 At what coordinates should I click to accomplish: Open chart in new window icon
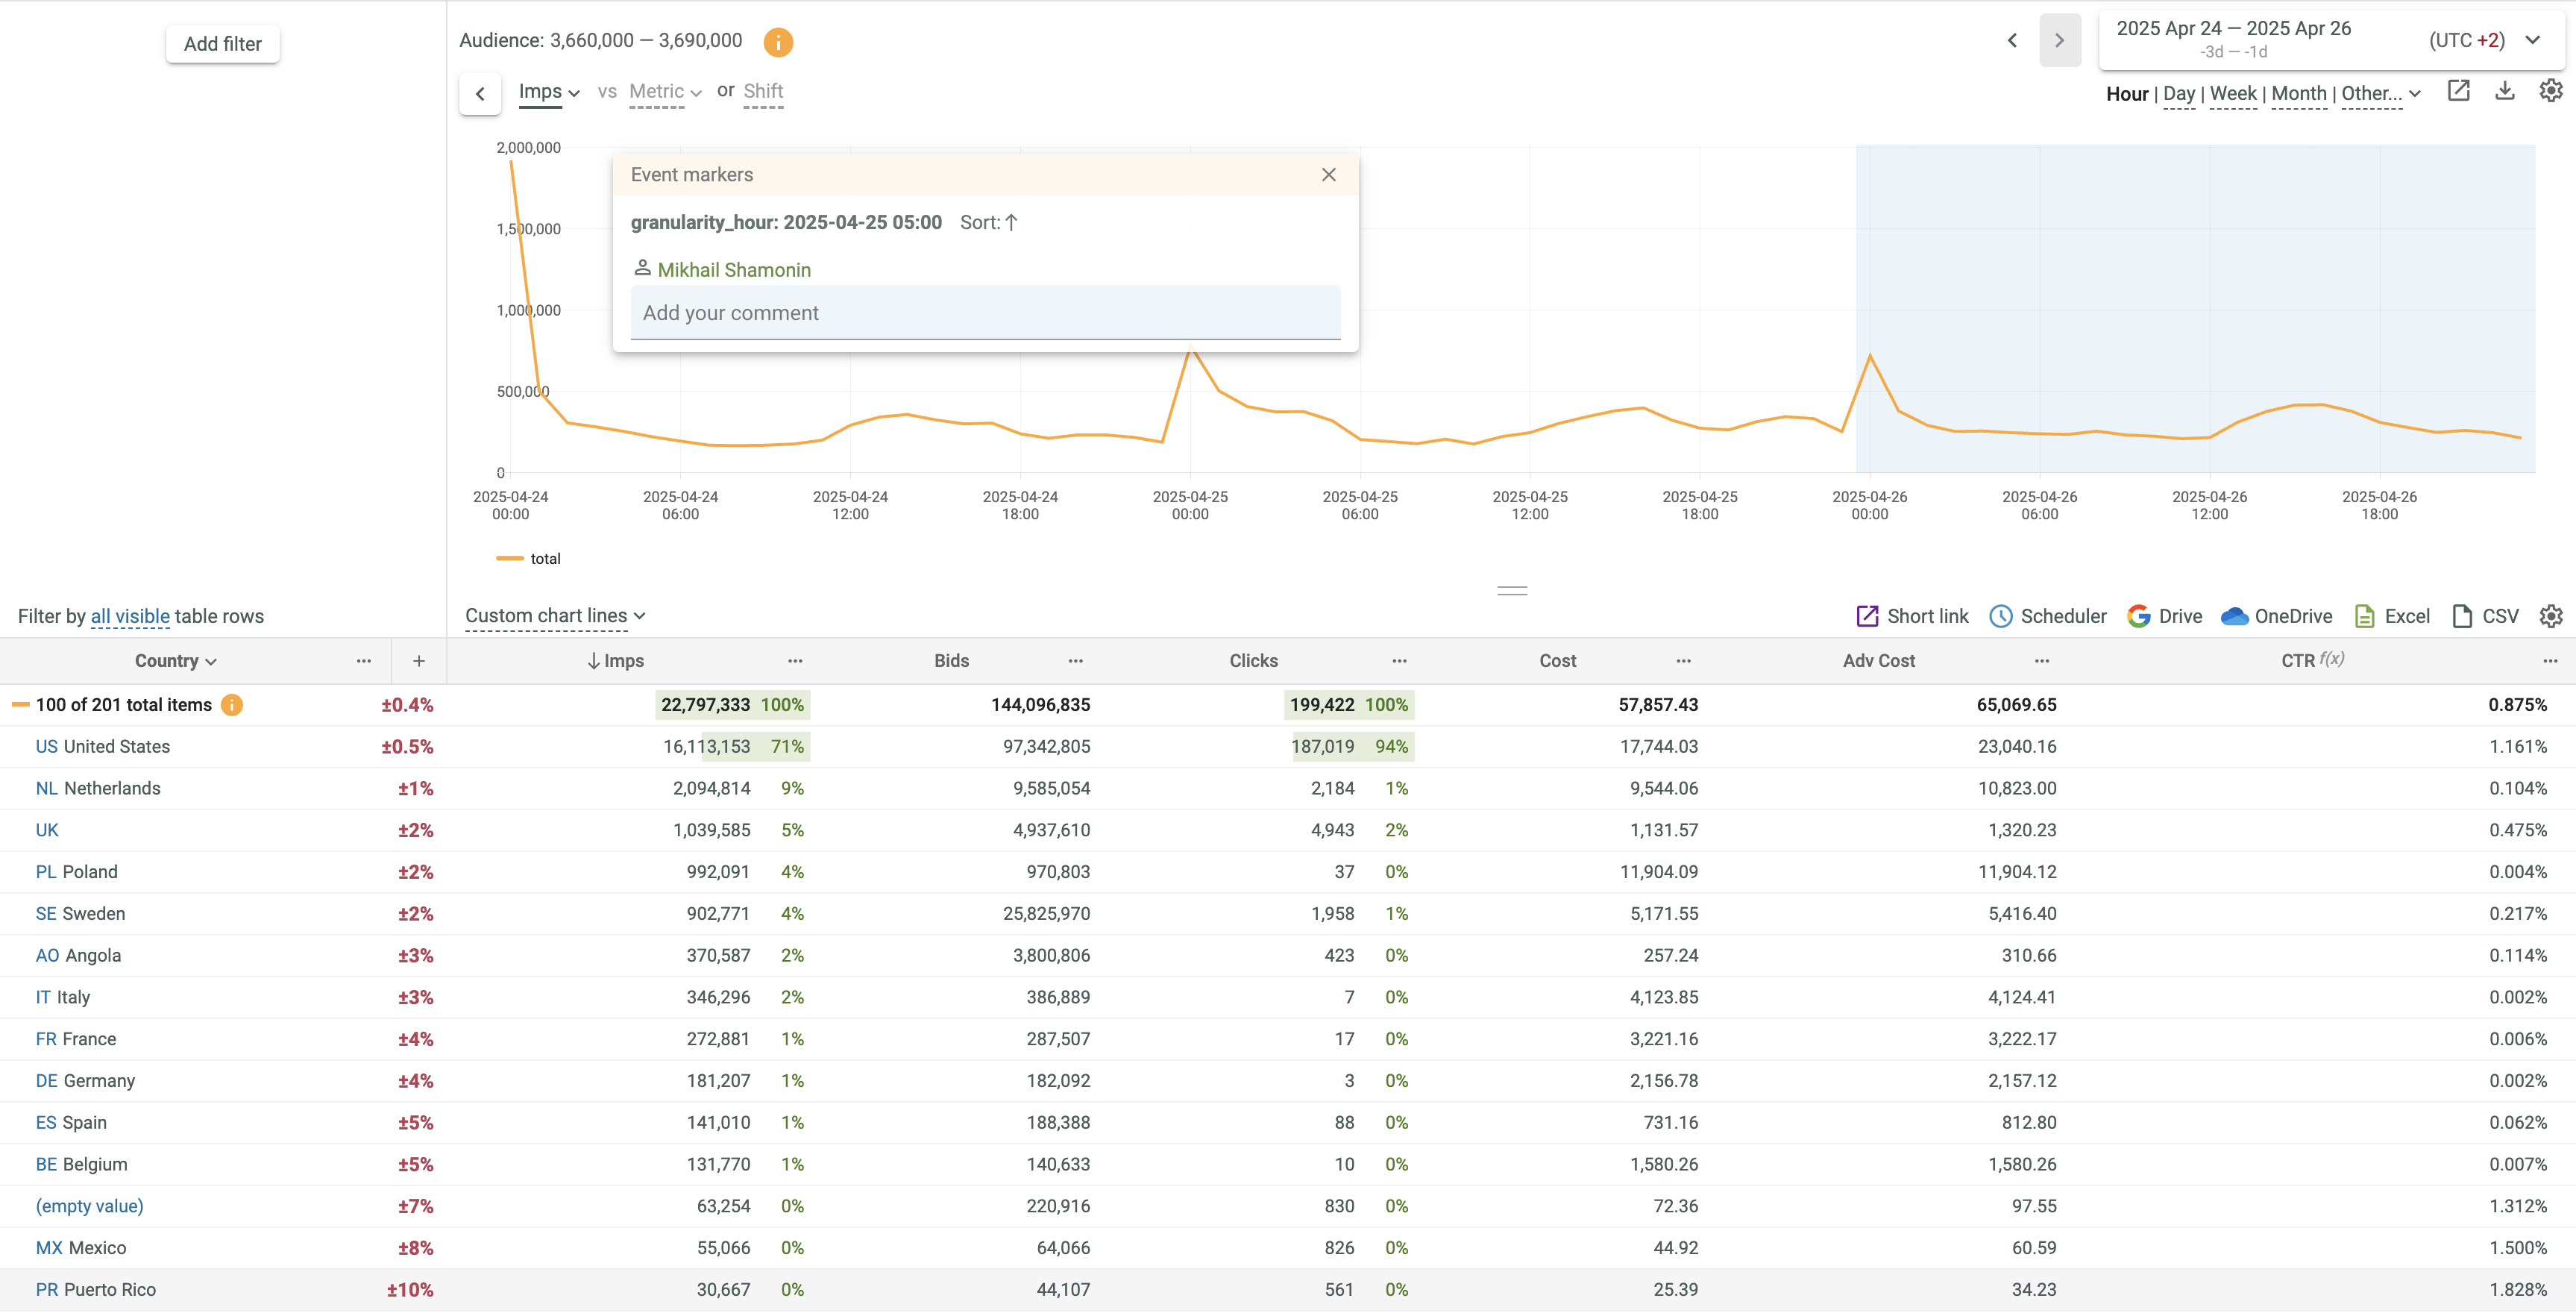pos(2458,91)
